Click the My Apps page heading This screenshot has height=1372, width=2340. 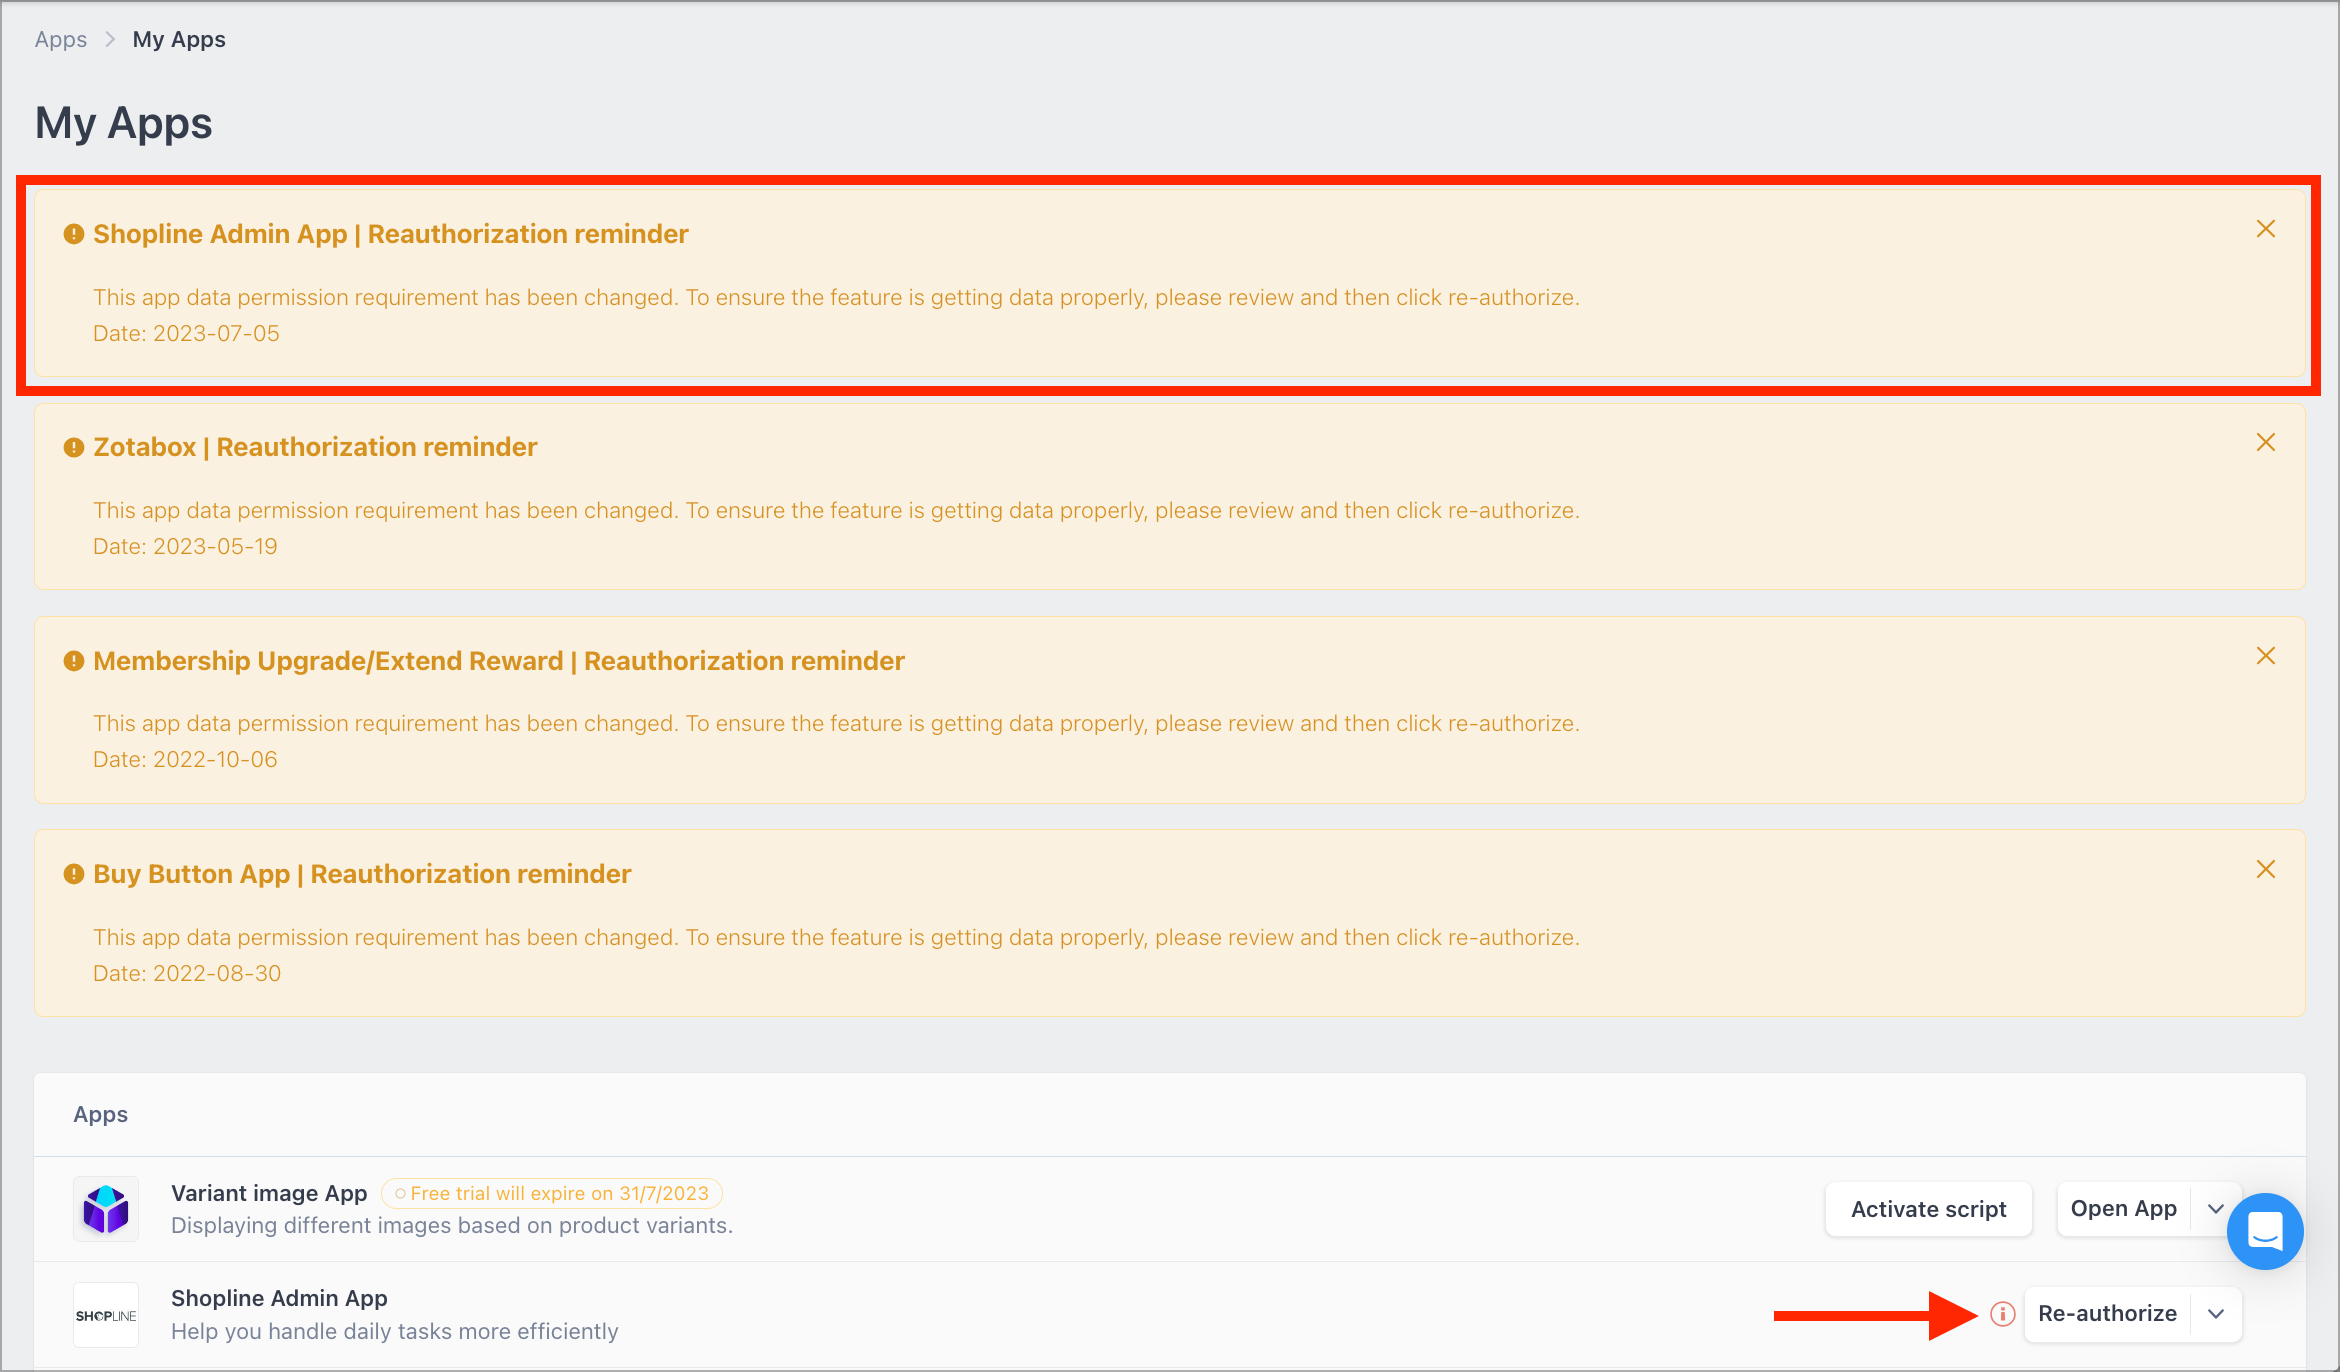coord(124,123)
